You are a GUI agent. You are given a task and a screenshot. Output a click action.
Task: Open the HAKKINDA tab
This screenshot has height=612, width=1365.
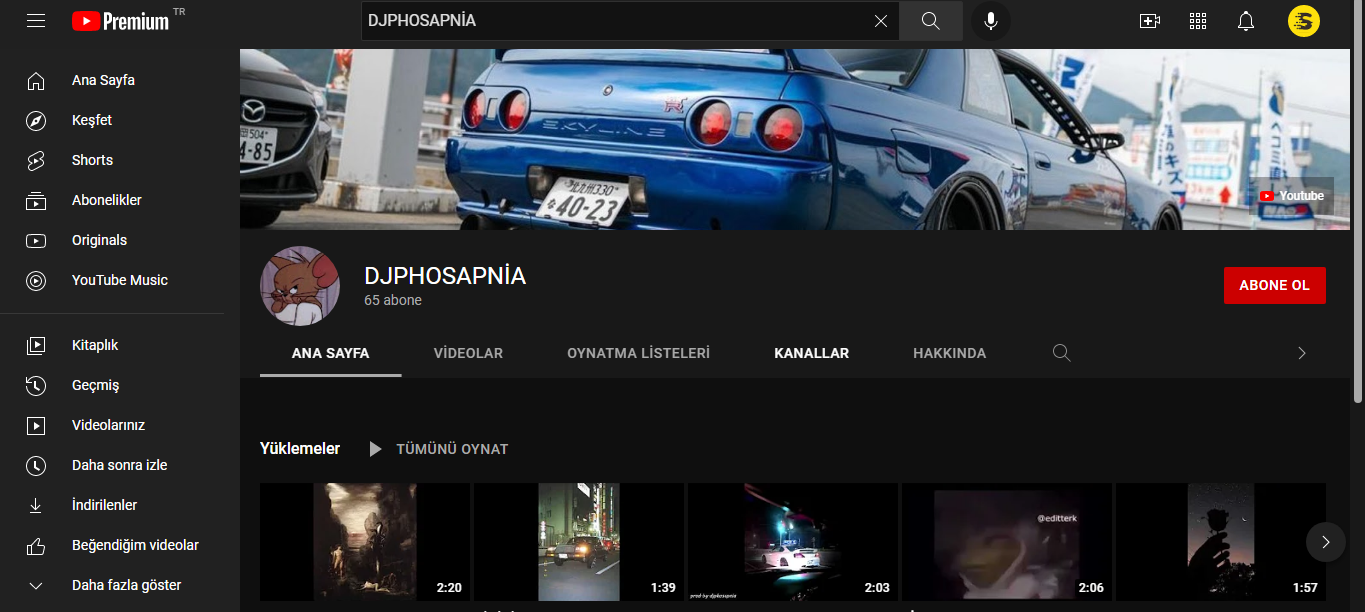[949, 353]
